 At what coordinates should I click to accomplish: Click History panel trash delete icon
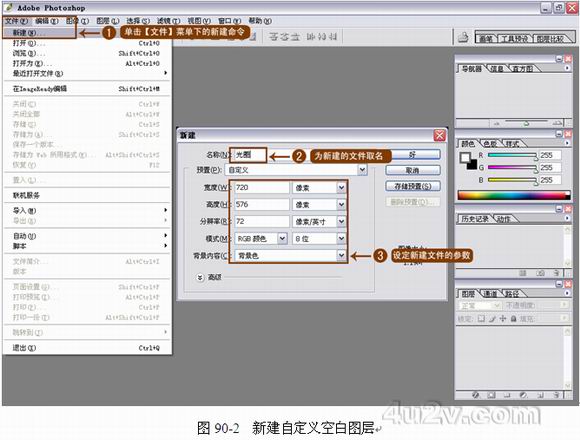556,273
